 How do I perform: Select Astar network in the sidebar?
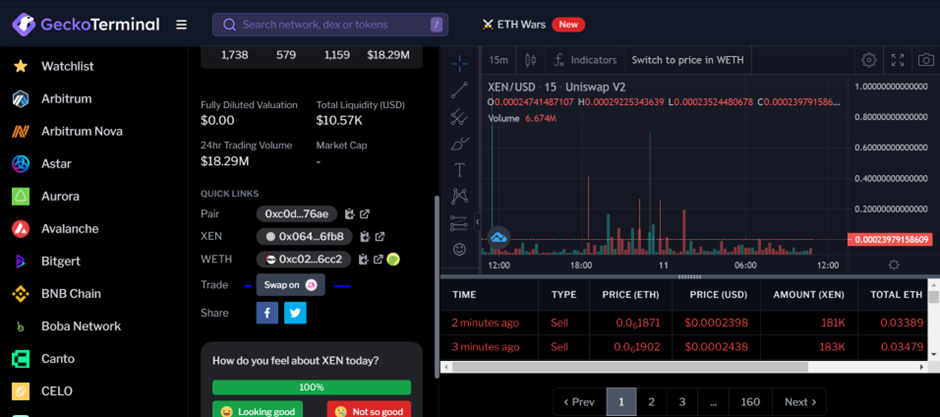[56, 164]
